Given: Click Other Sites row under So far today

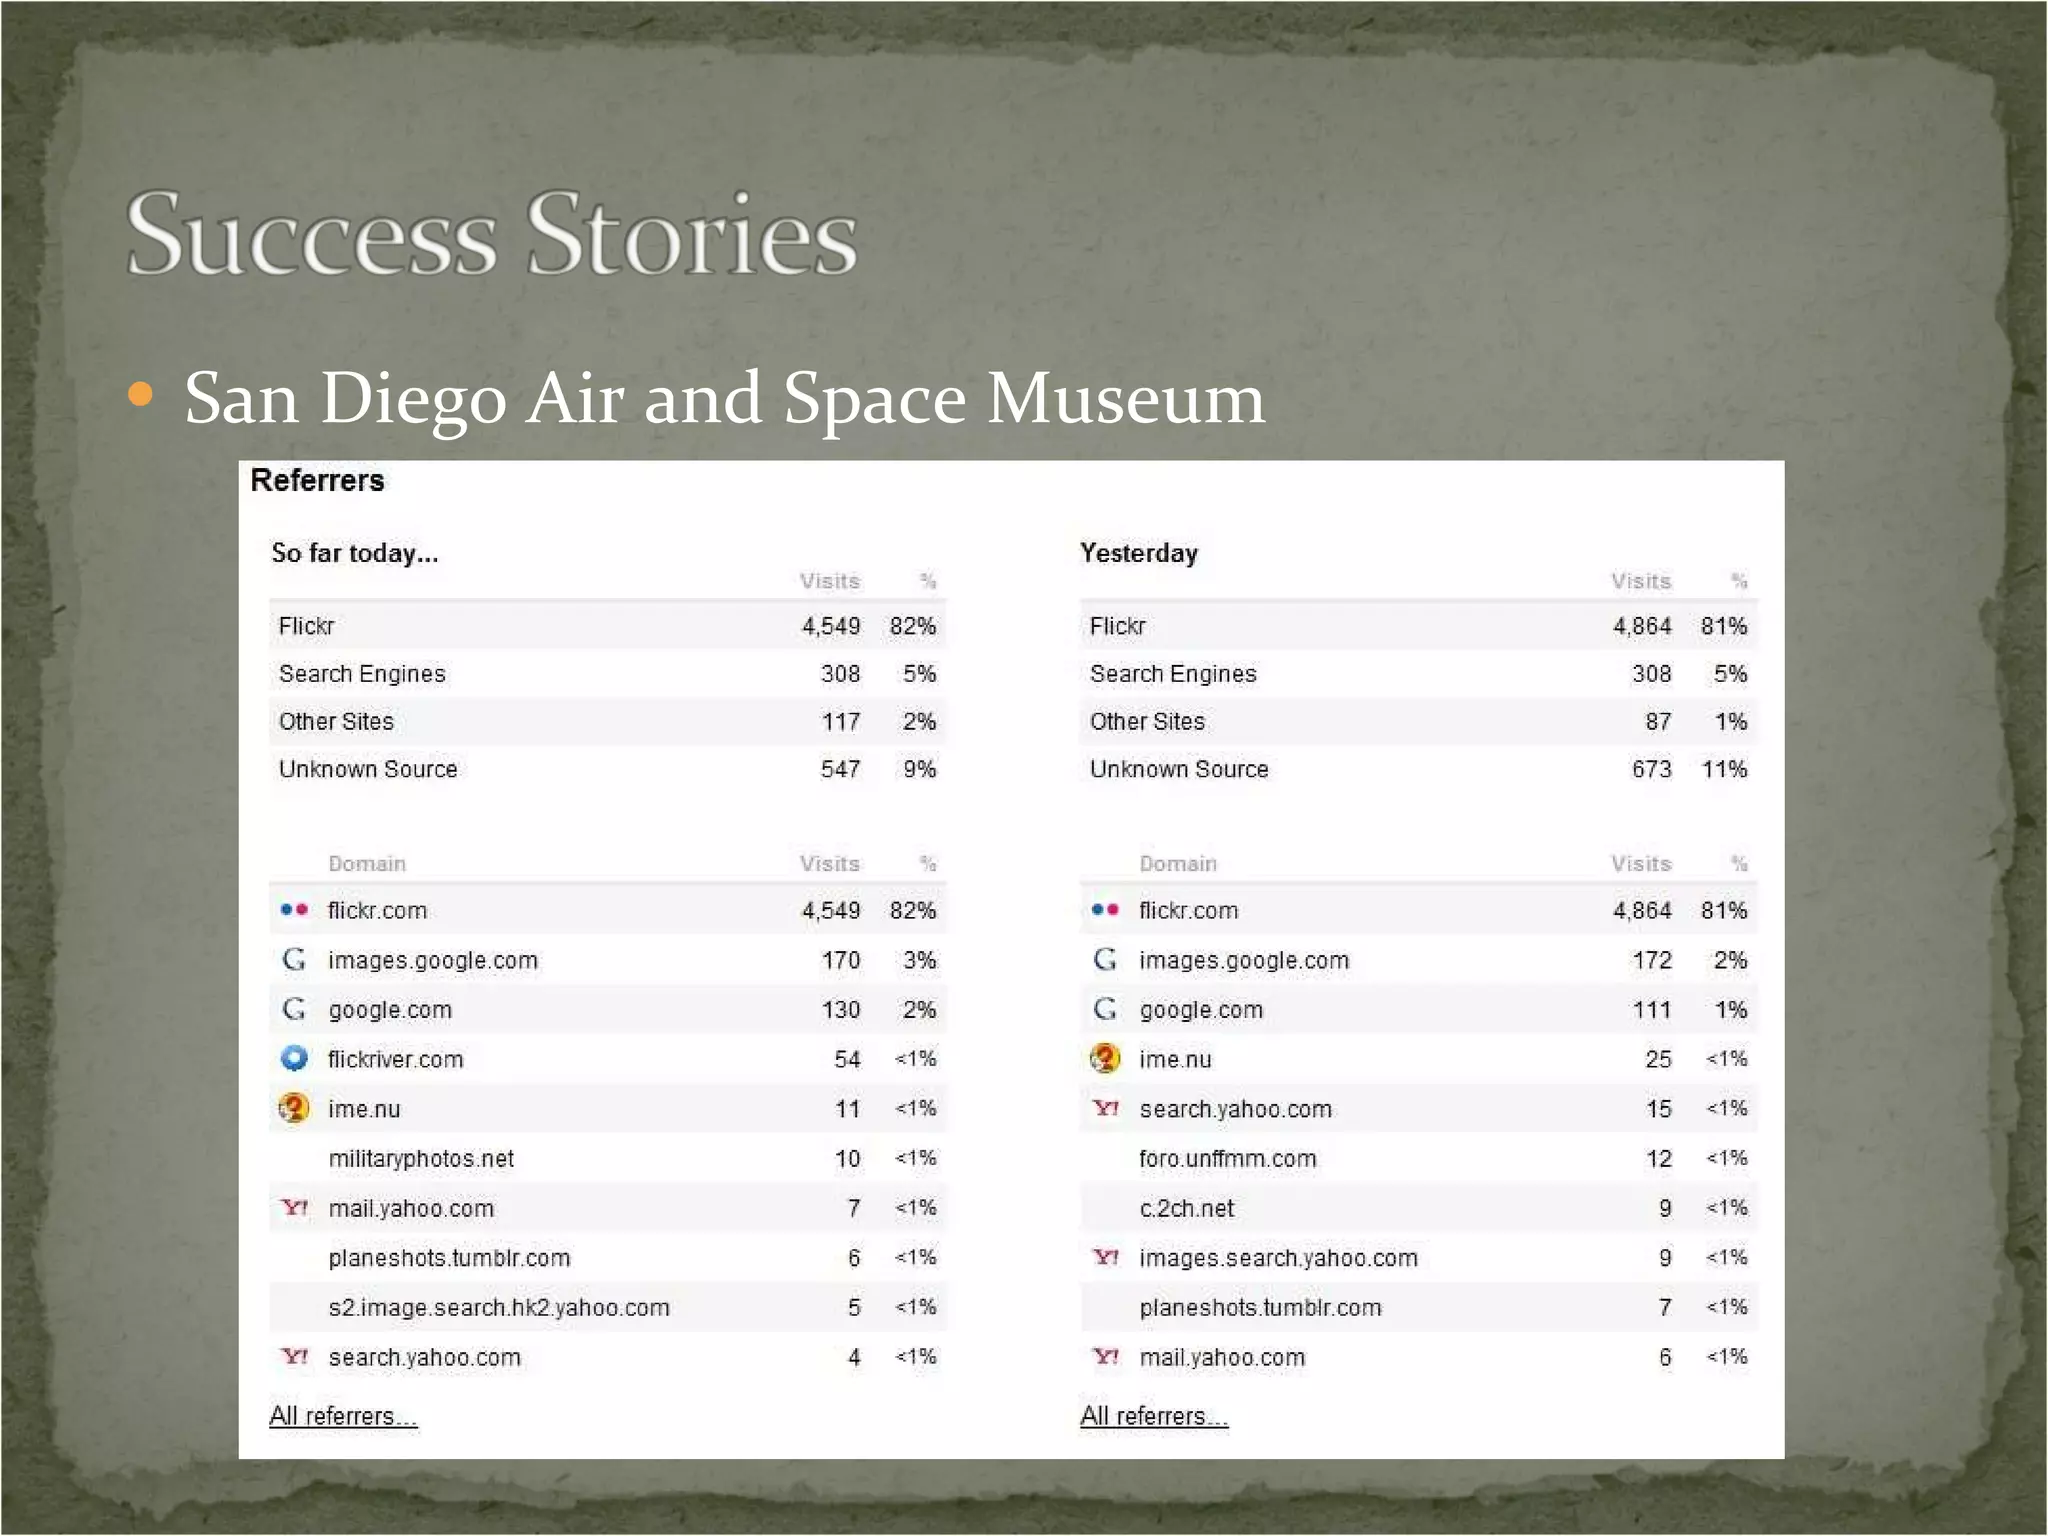Looking at the screenshot, I should pos(608,721).
